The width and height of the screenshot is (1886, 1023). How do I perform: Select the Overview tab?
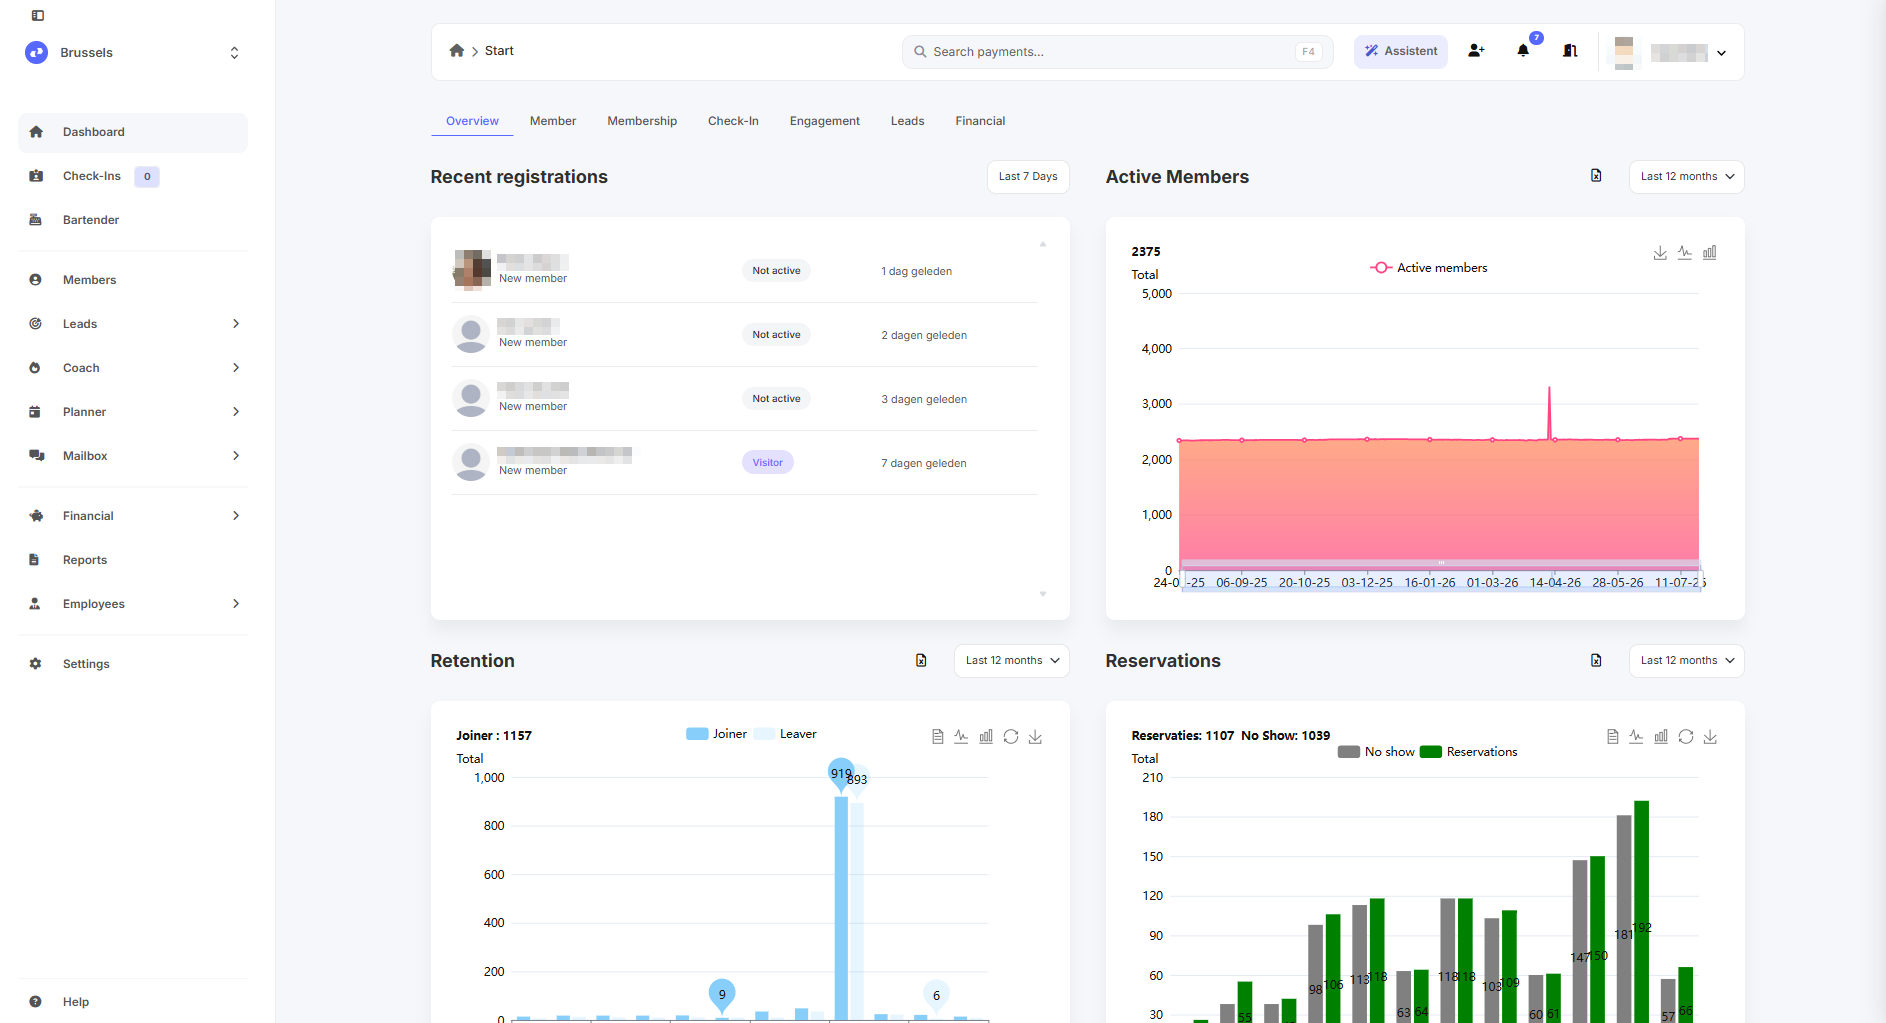(x=472, y=121)
